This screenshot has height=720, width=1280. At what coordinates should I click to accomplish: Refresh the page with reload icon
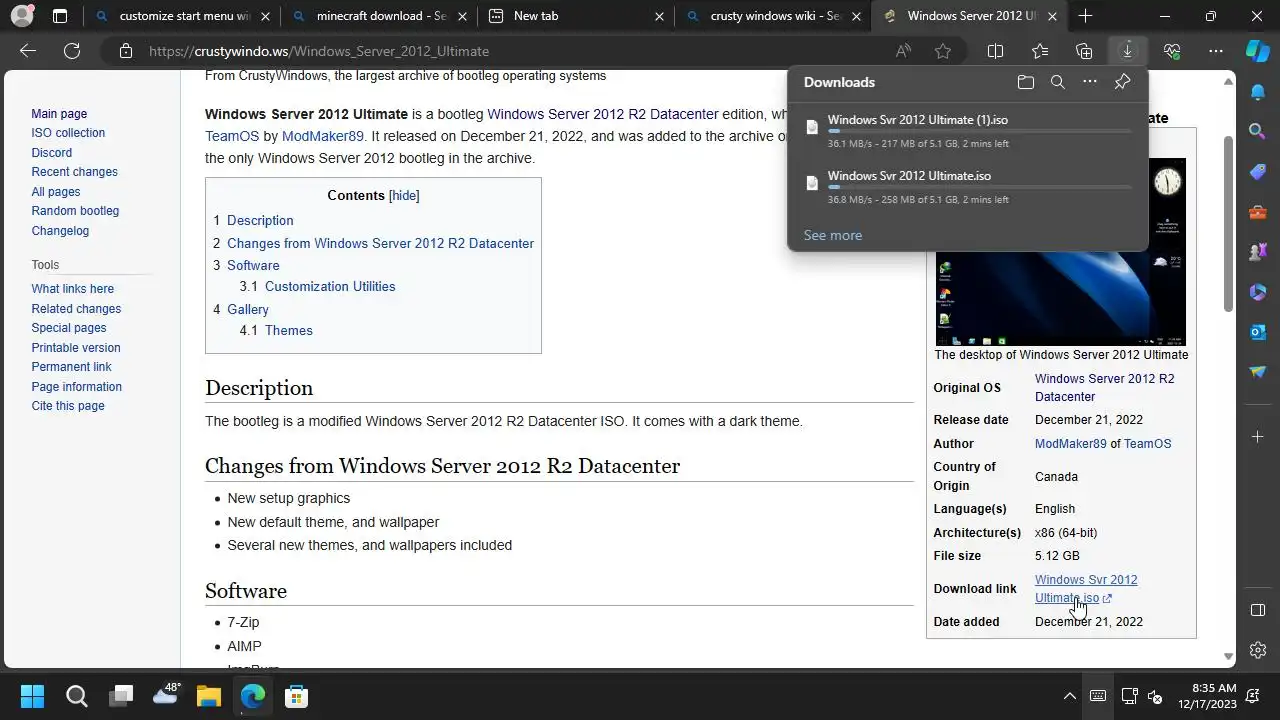(72, 51)
